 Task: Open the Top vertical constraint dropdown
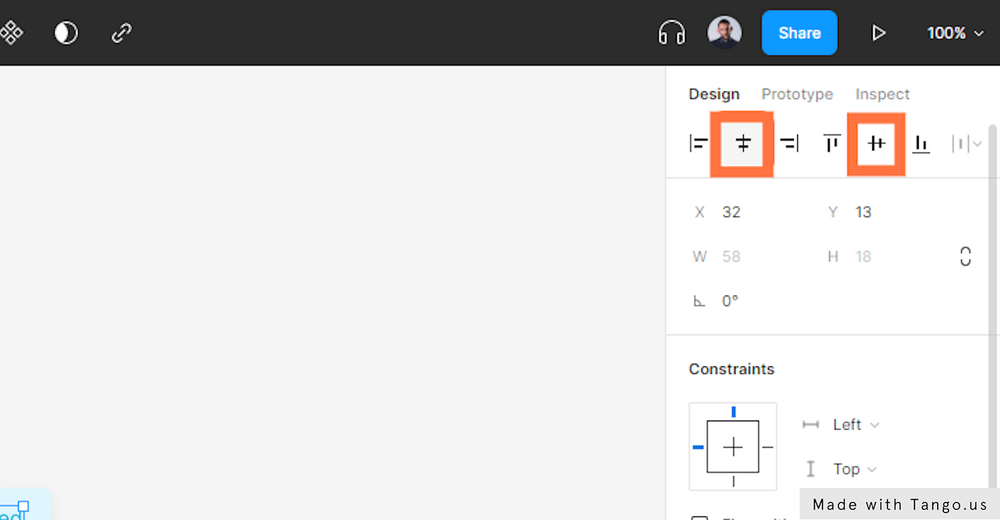pyautogui.click(x=854, y=469)
